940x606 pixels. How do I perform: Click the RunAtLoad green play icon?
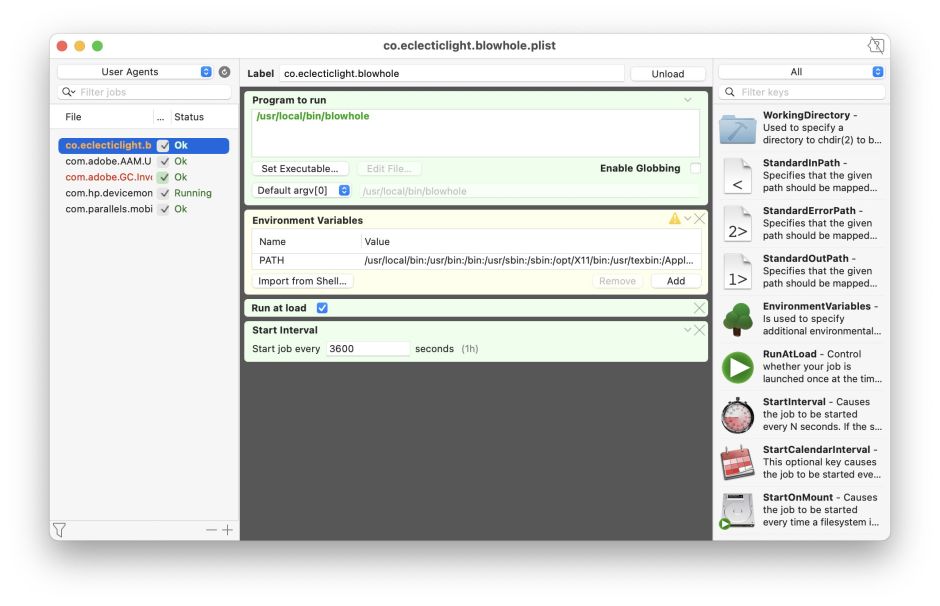pos(737,367)
